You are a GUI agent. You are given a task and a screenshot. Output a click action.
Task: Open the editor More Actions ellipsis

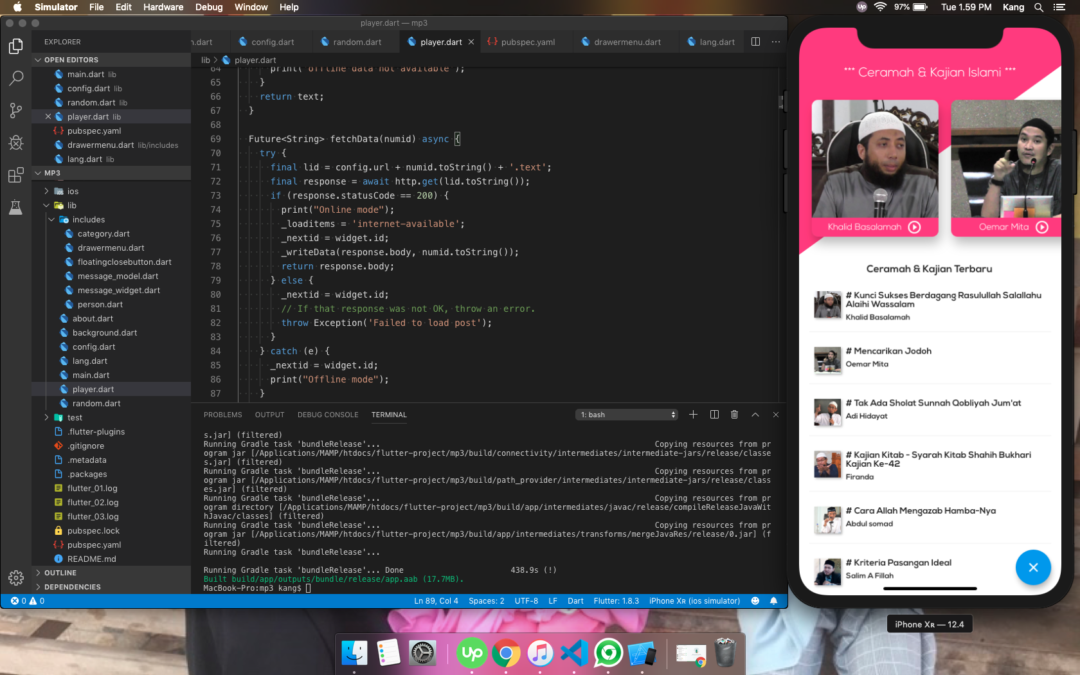coord(776,41)
